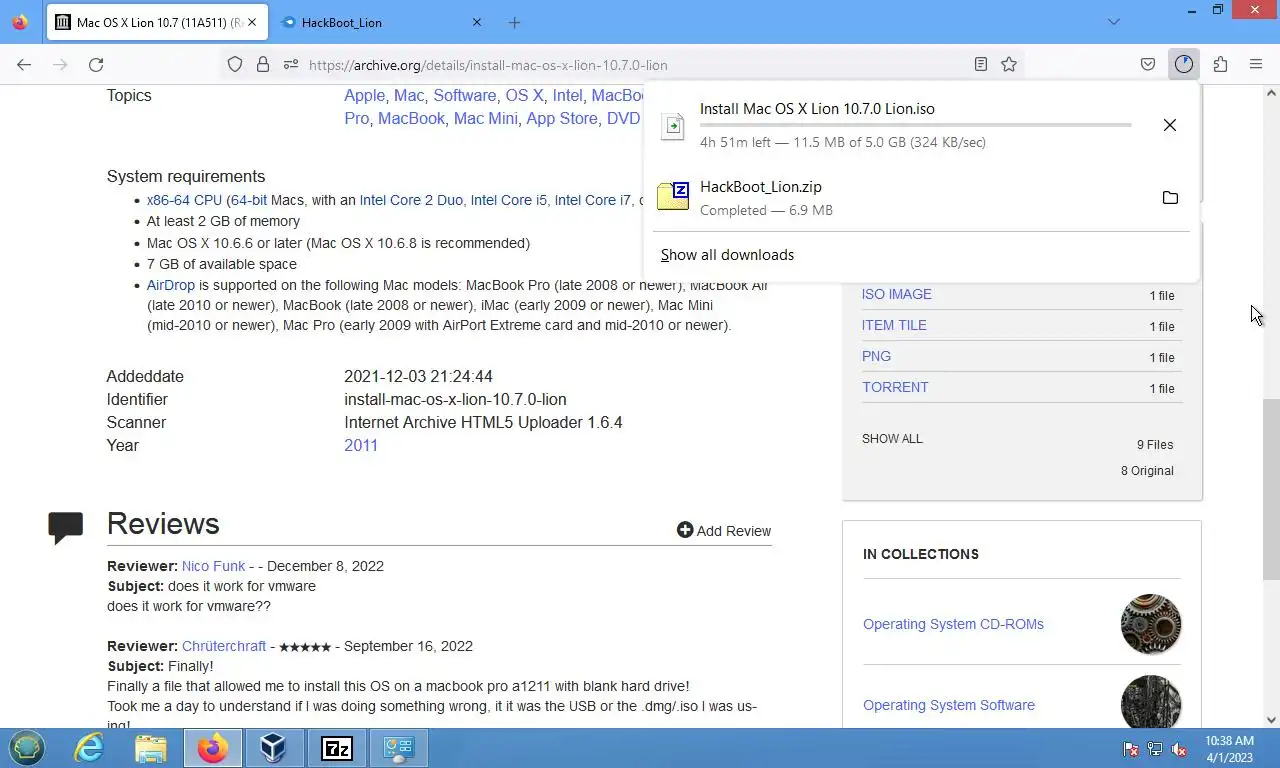Screen dimensions: 1280x768
Task: Open the Control Panel taskbar icon
Action: (x=398, y=747)
